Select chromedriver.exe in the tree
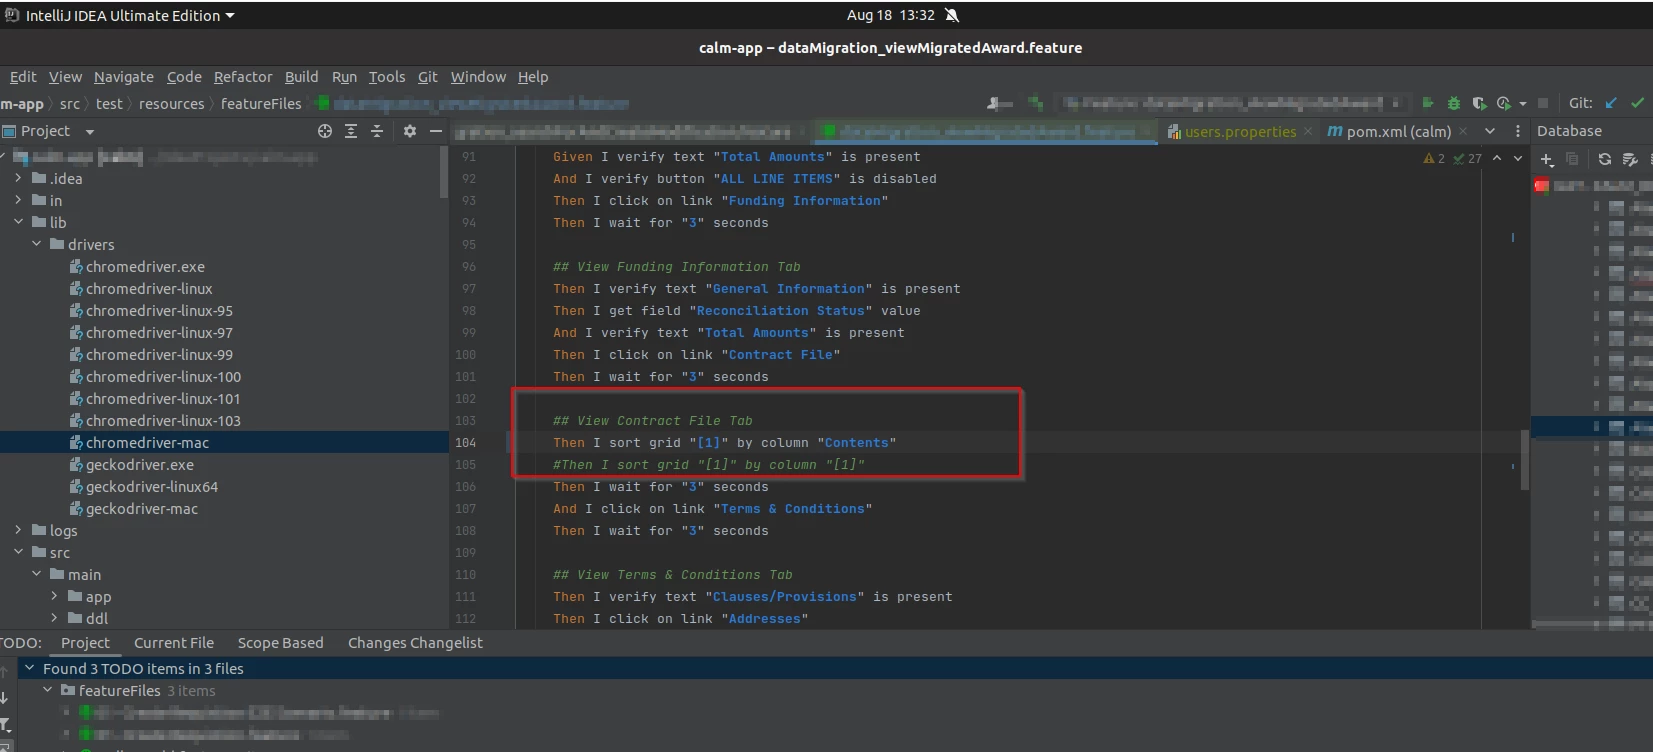 point(145,267)
